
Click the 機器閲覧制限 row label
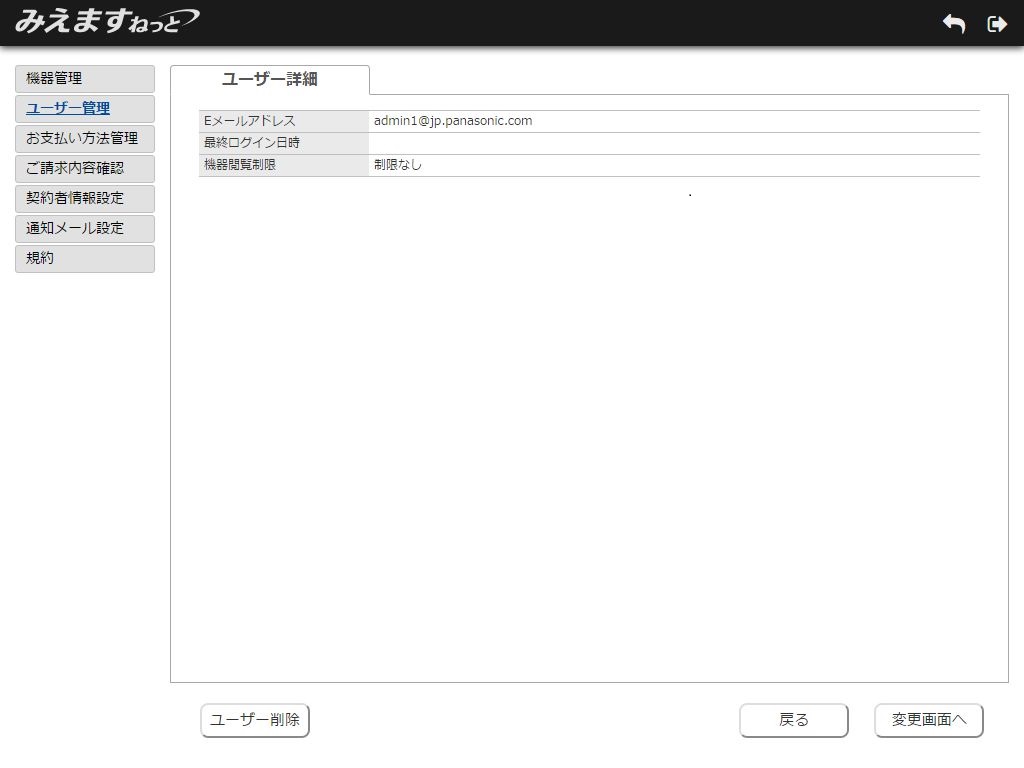240,165
